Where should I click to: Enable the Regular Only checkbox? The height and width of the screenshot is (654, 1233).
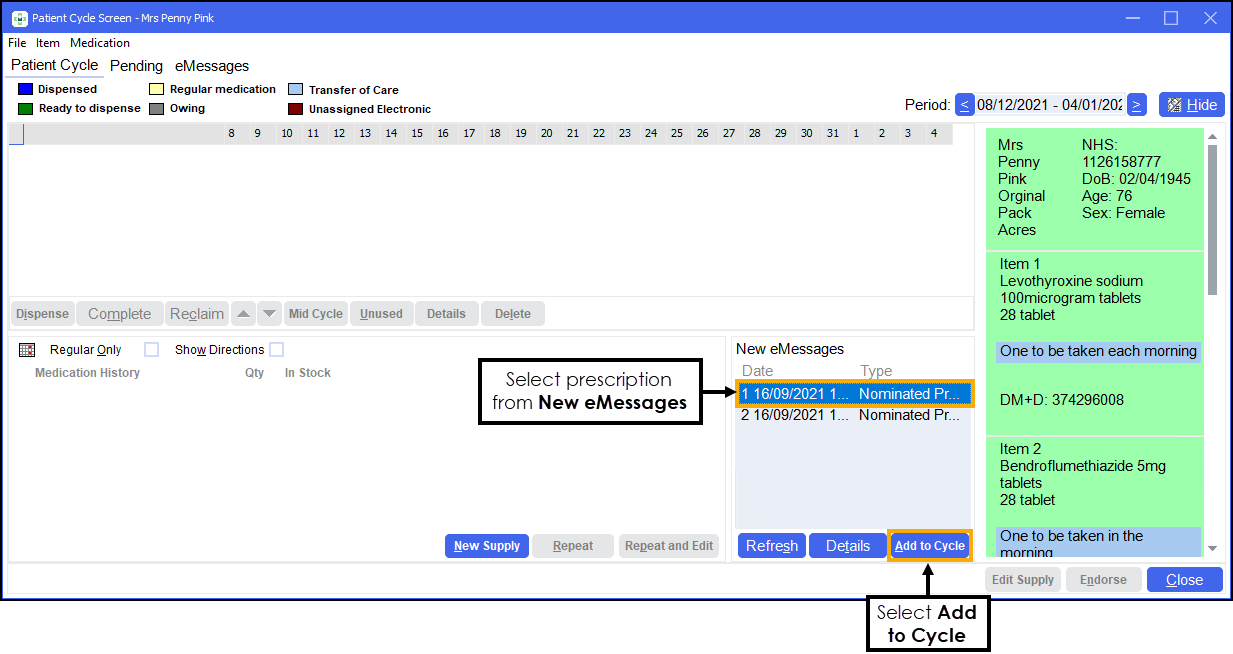151,350
